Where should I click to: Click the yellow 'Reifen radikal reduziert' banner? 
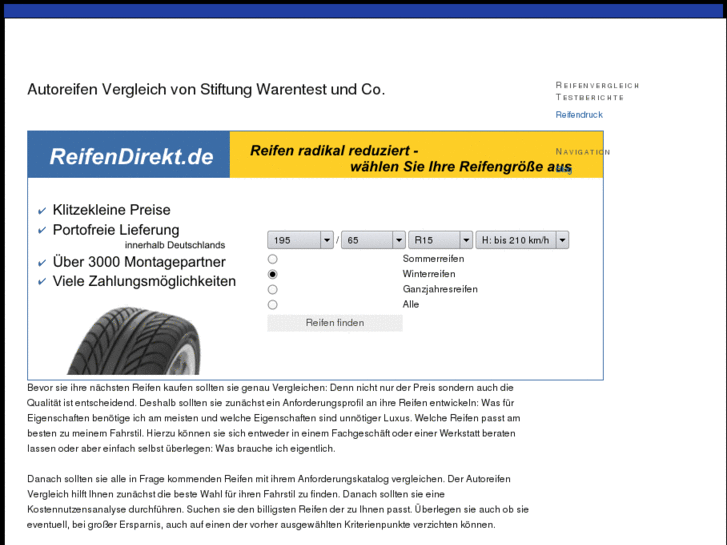[x=416, y=154]
